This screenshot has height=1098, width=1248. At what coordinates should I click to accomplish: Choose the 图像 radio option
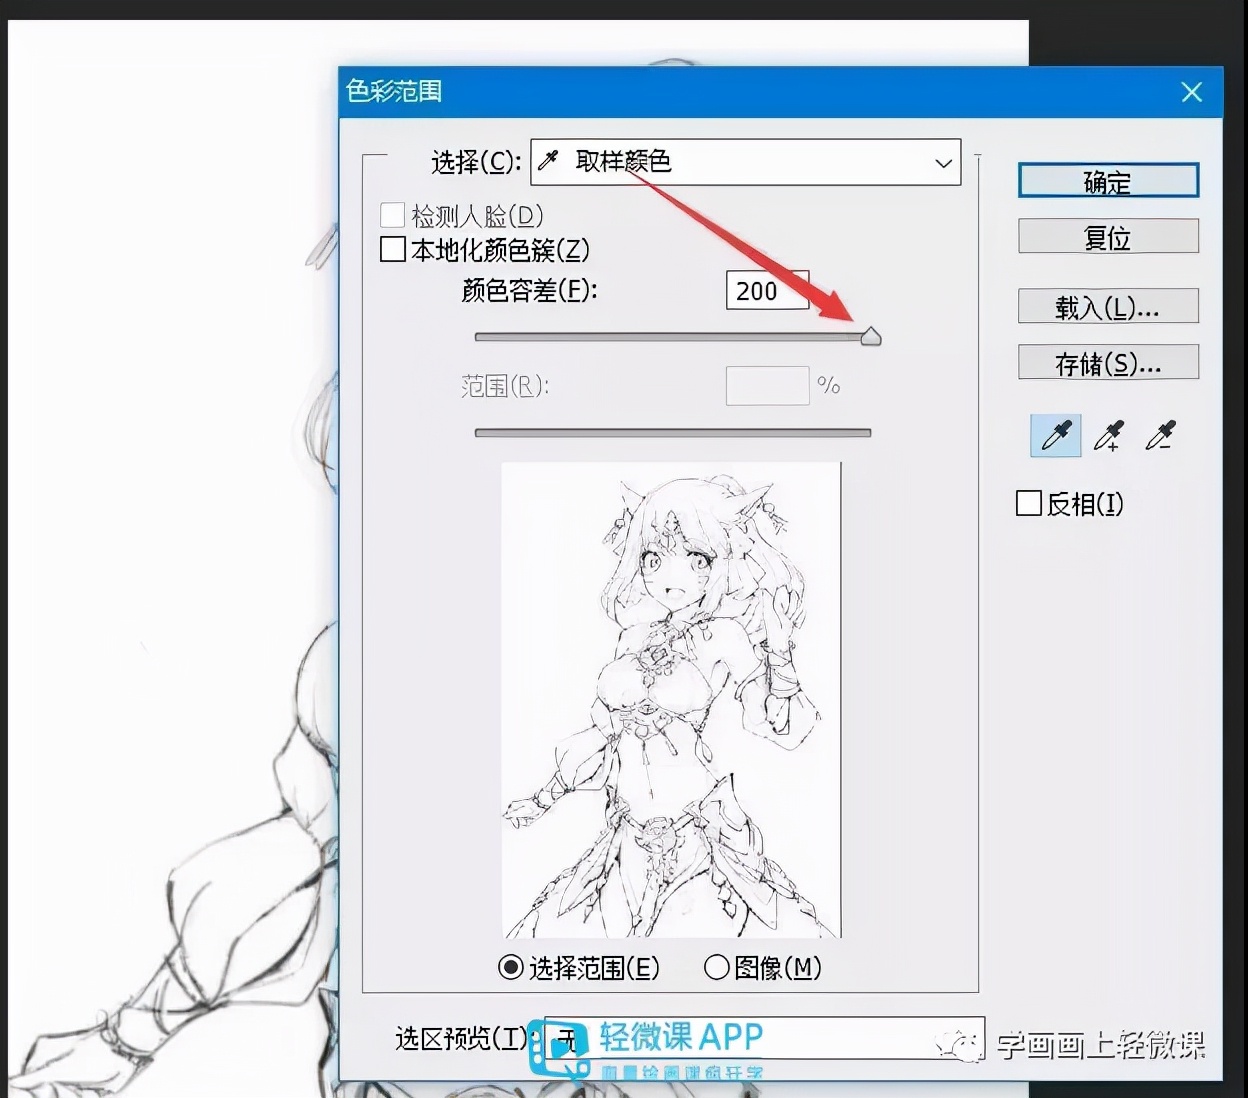click(x=716, y=967)
